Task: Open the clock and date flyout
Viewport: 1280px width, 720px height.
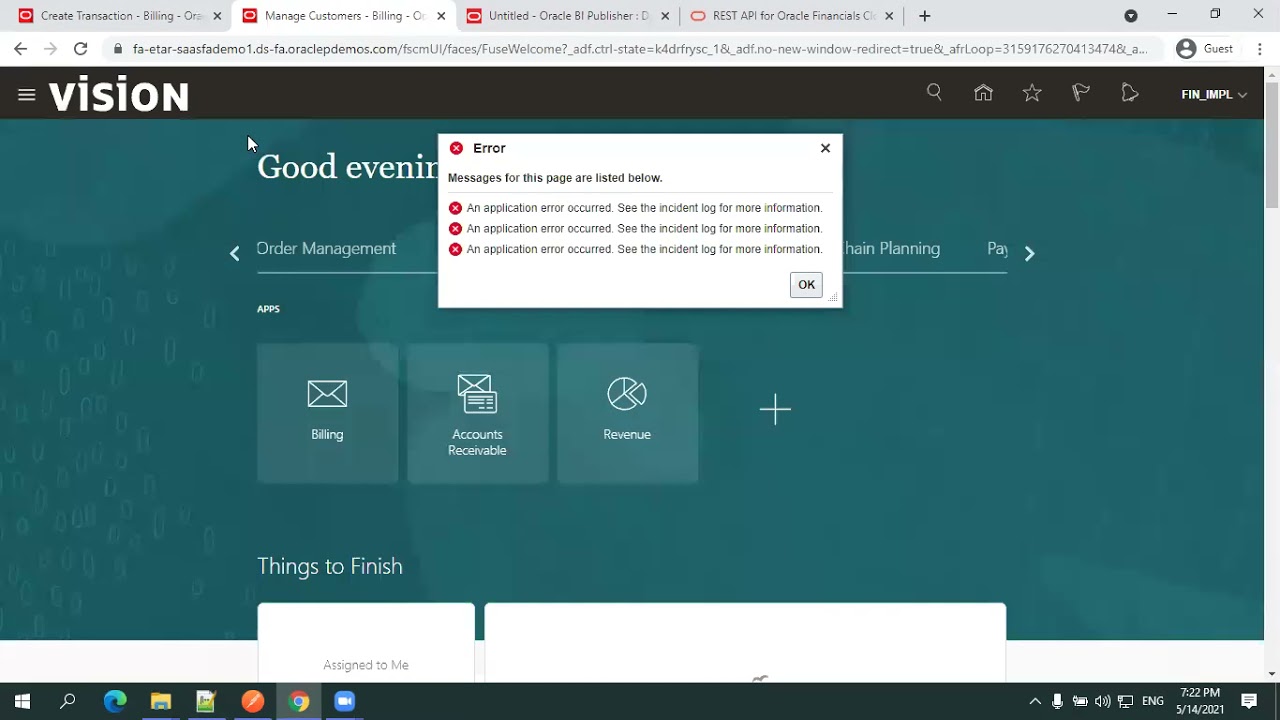Action: click(x=1200, y=700)
